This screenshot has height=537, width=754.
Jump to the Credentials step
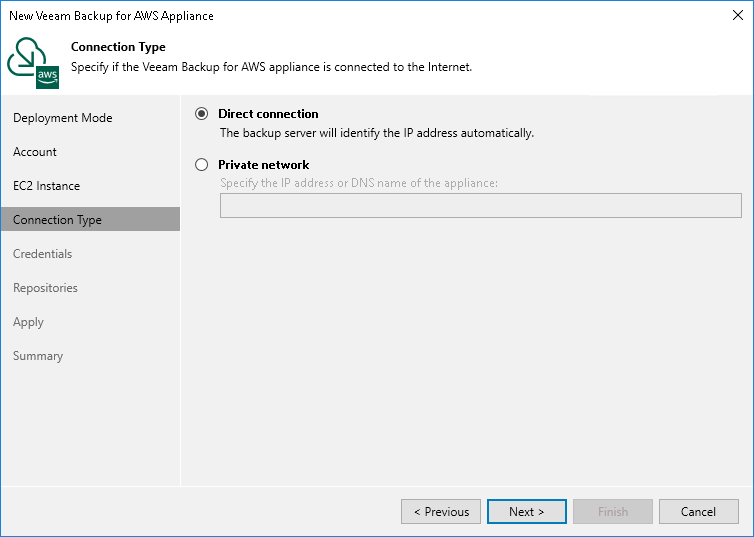tap(43, 254)
